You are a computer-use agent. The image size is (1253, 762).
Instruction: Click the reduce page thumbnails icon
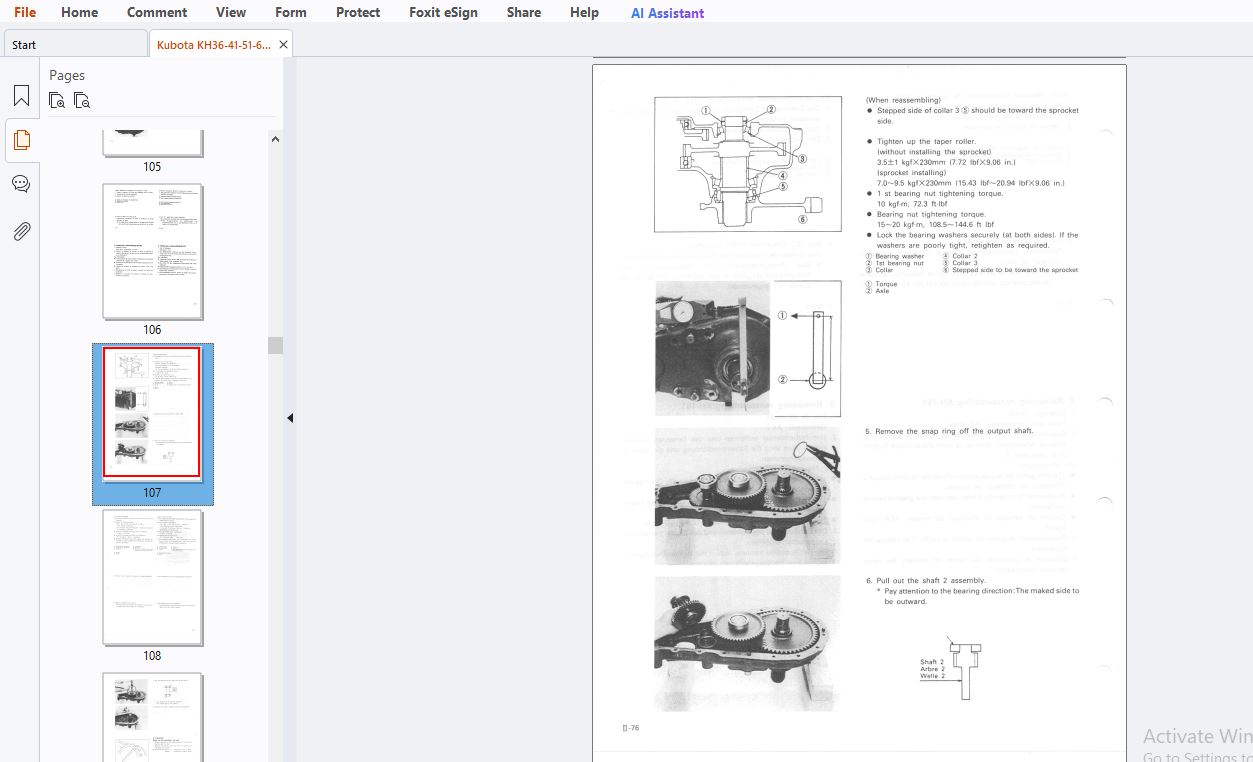click(82, 100)
